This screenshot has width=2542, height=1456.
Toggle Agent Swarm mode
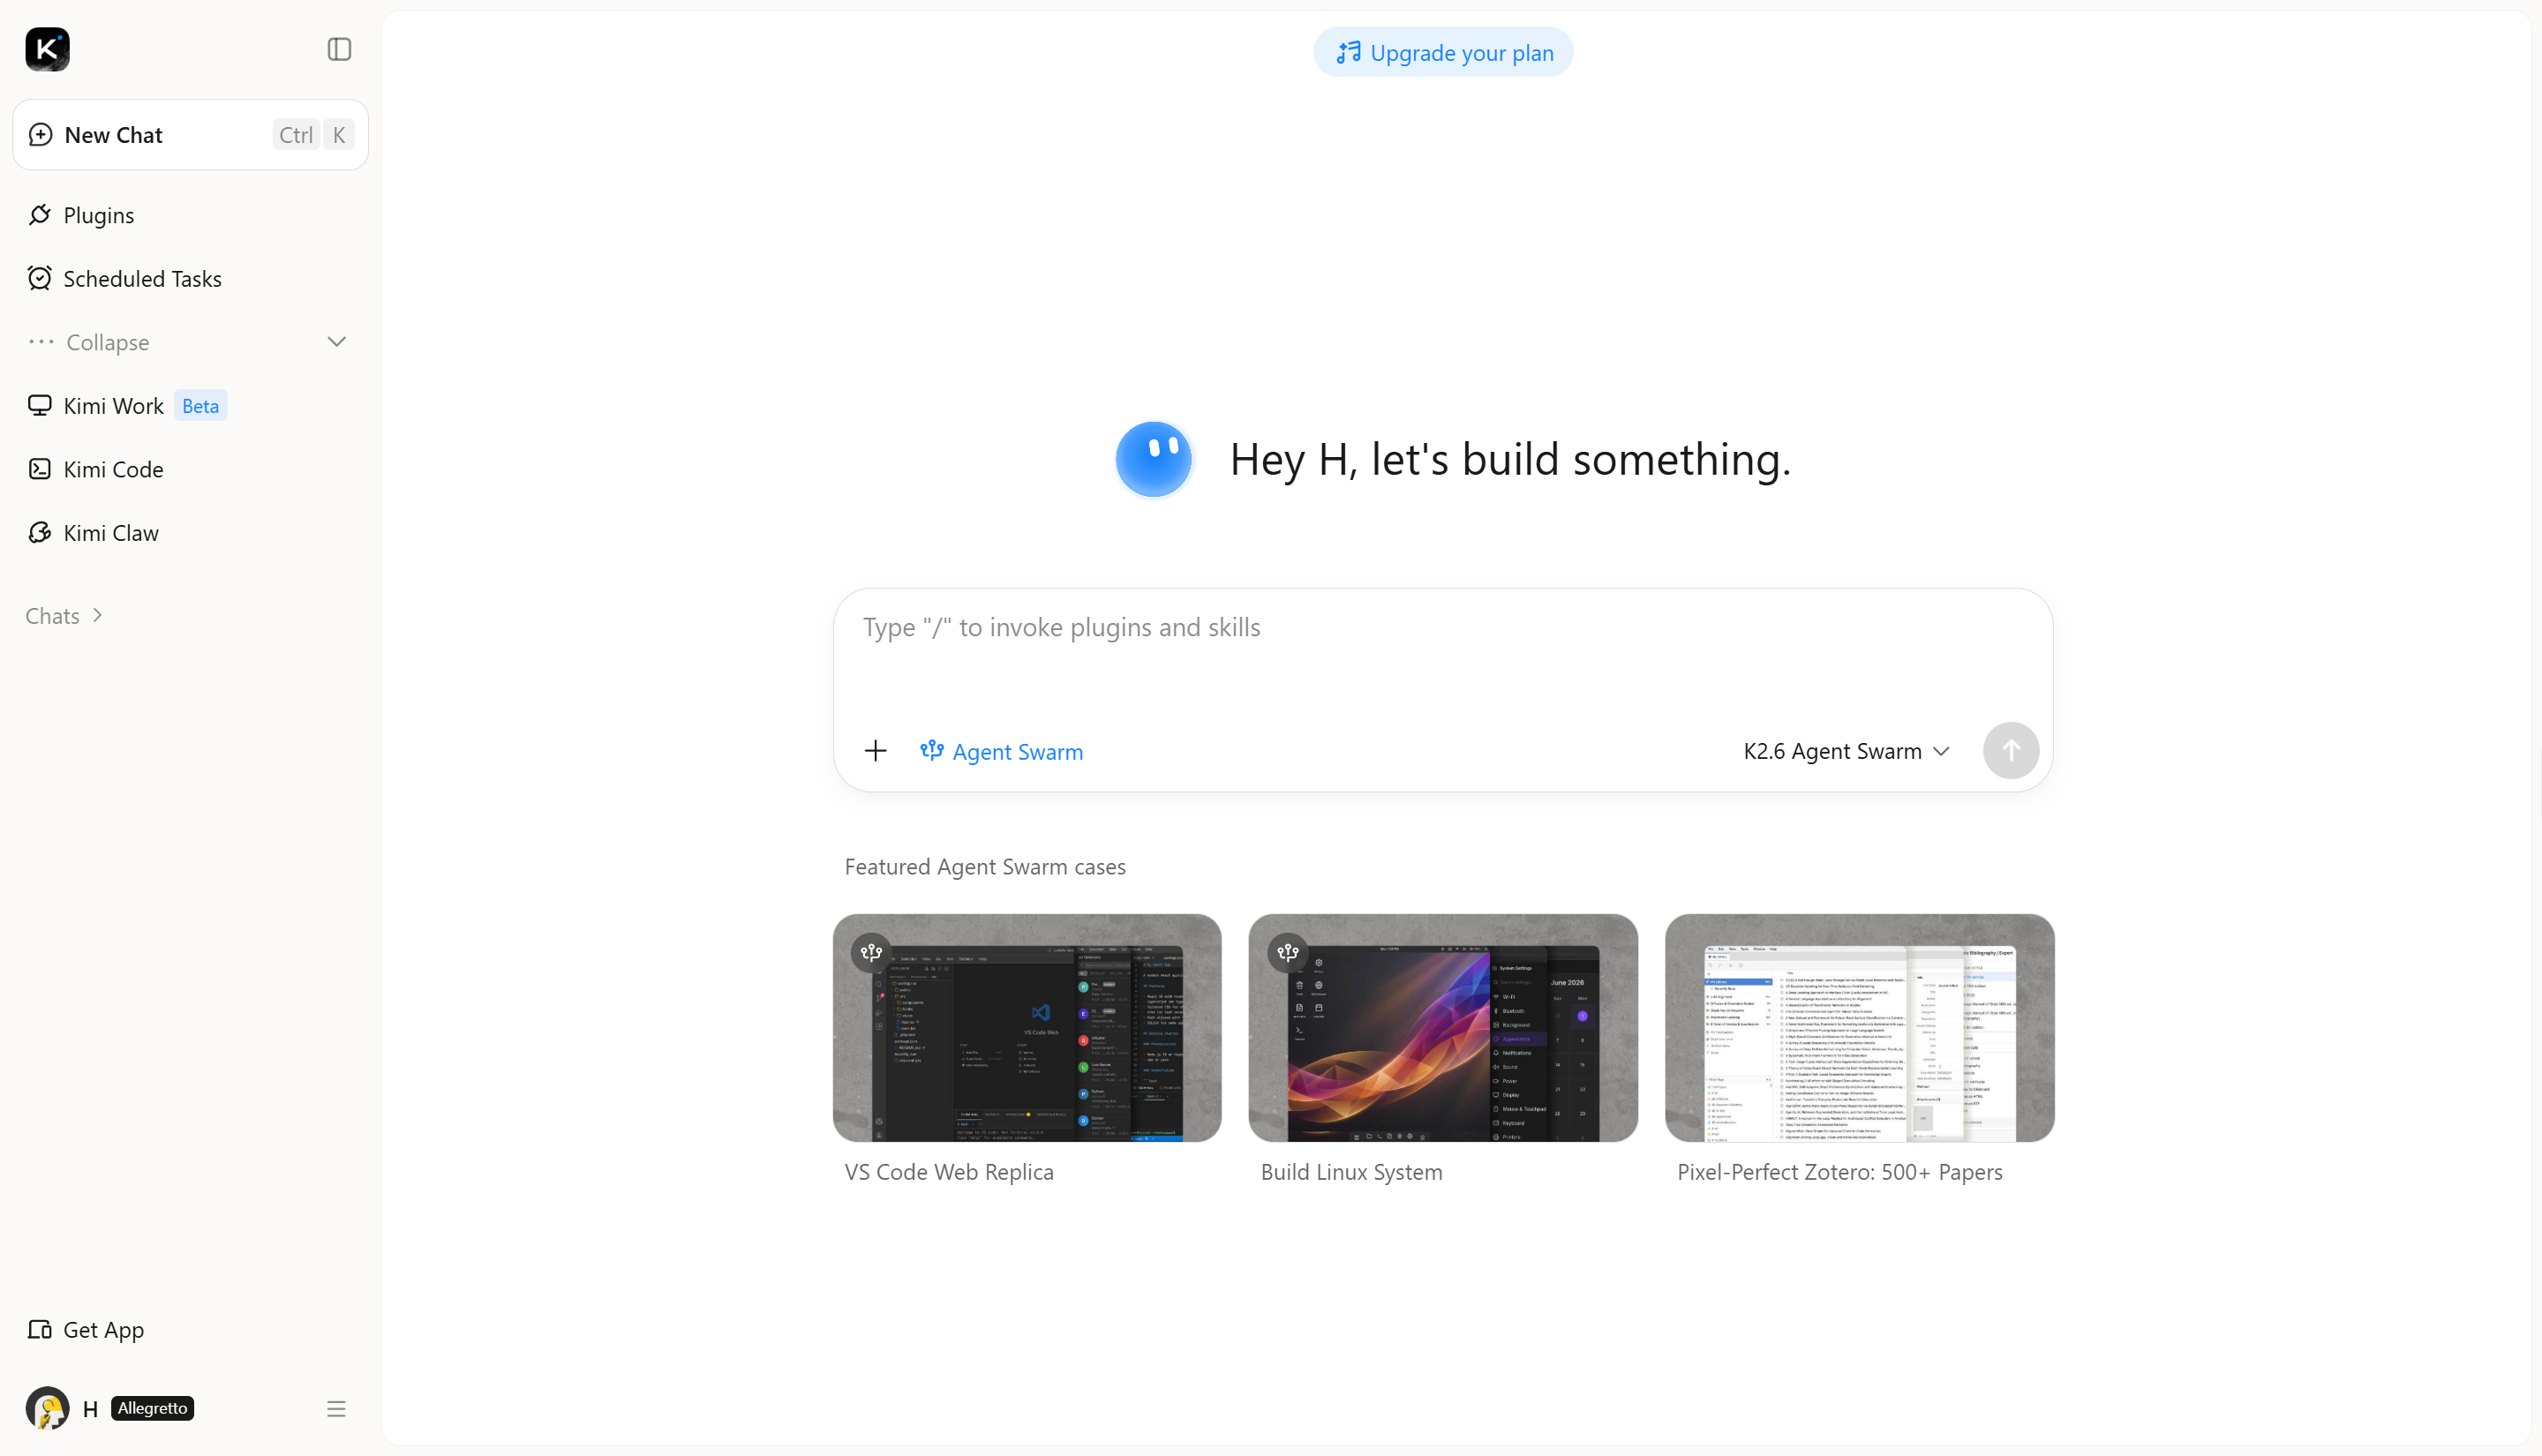pos(1002,751)
